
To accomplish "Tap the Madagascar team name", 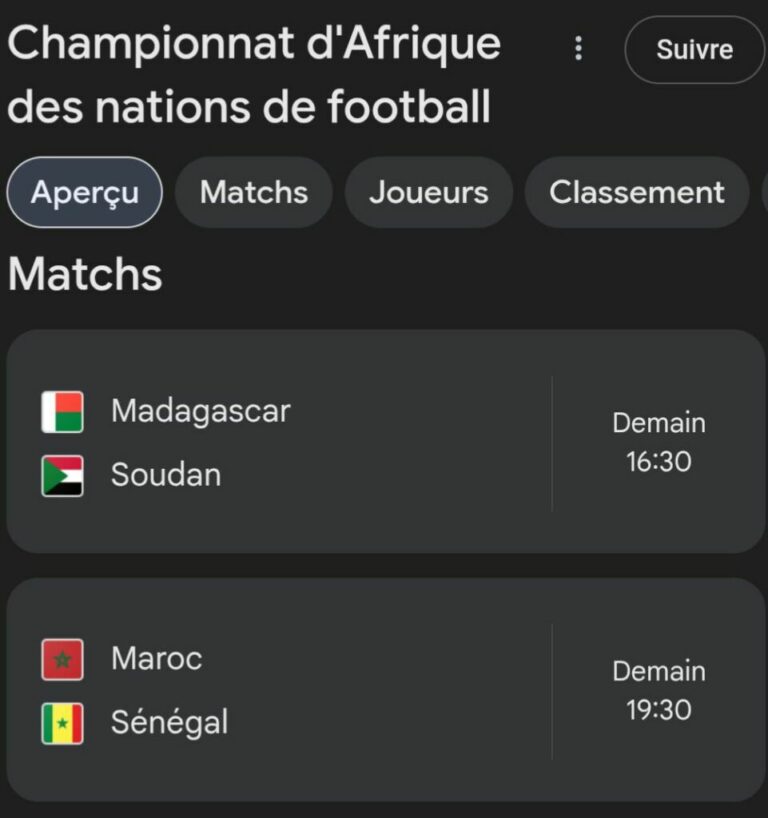I will [x=201, y=411].
